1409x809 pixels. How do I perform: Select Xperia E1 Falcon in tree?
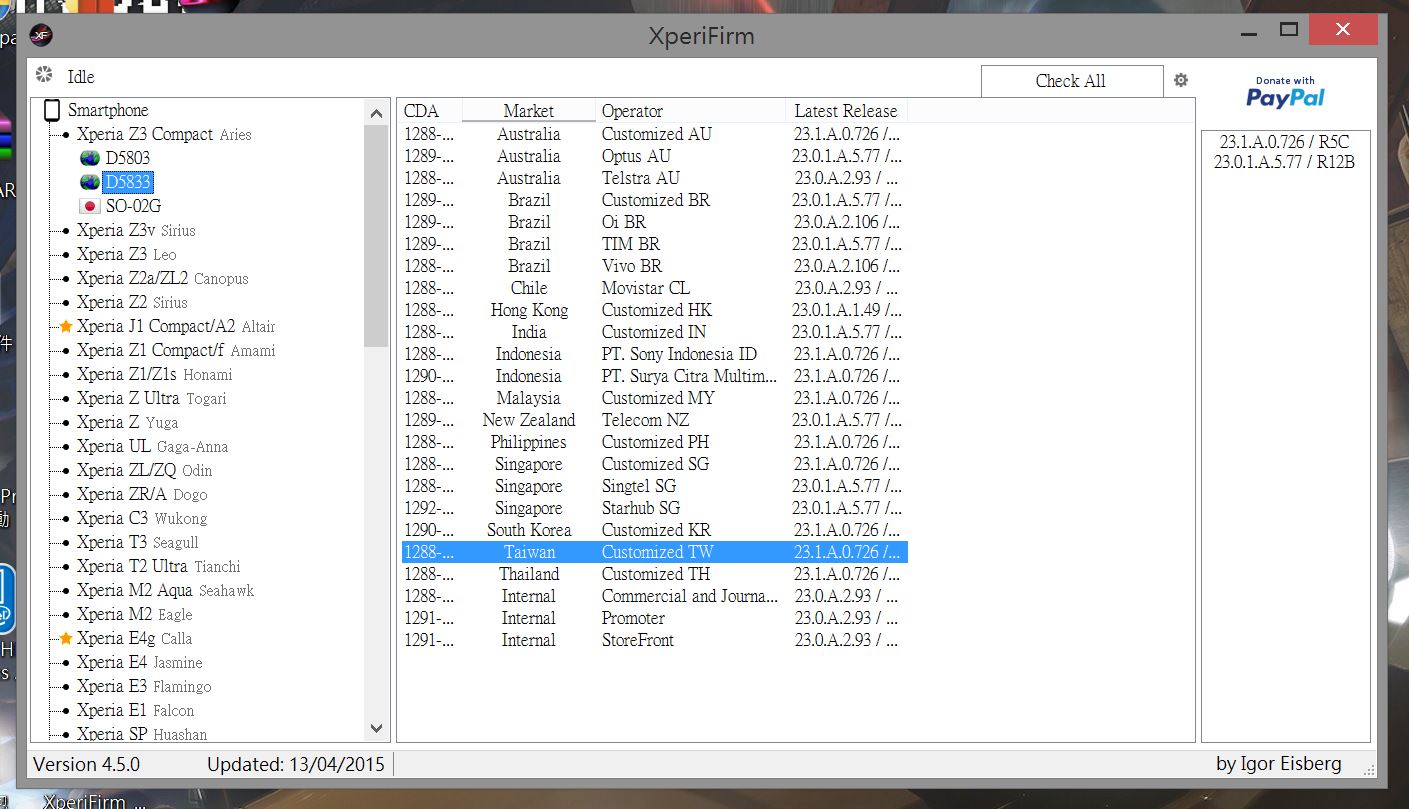coord(135,710)
